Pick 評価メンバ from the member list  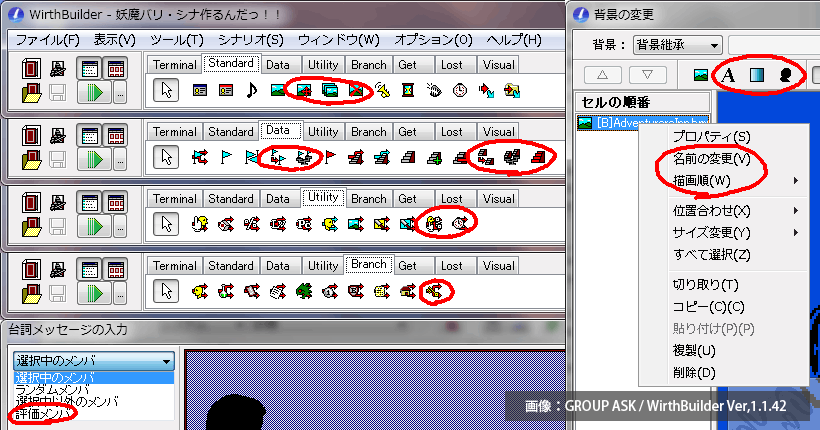pyautogui.click(x=42, y=413)
